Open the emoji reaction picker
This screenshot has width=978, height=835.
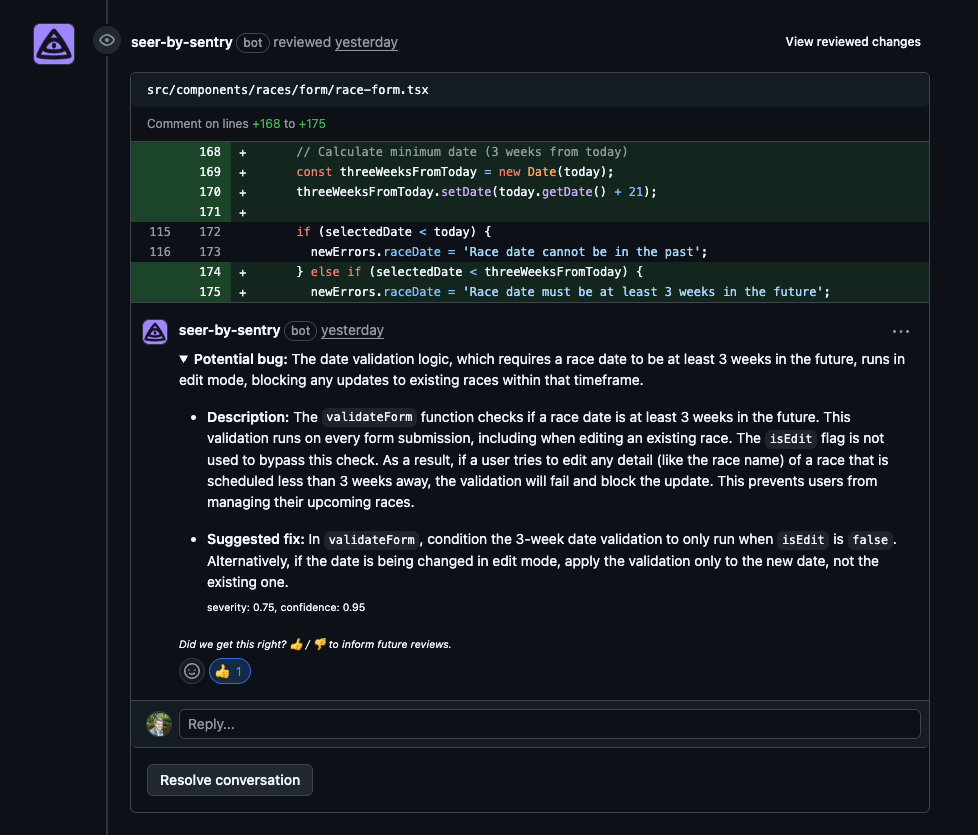pyautogui.click(x=191, y=671)
